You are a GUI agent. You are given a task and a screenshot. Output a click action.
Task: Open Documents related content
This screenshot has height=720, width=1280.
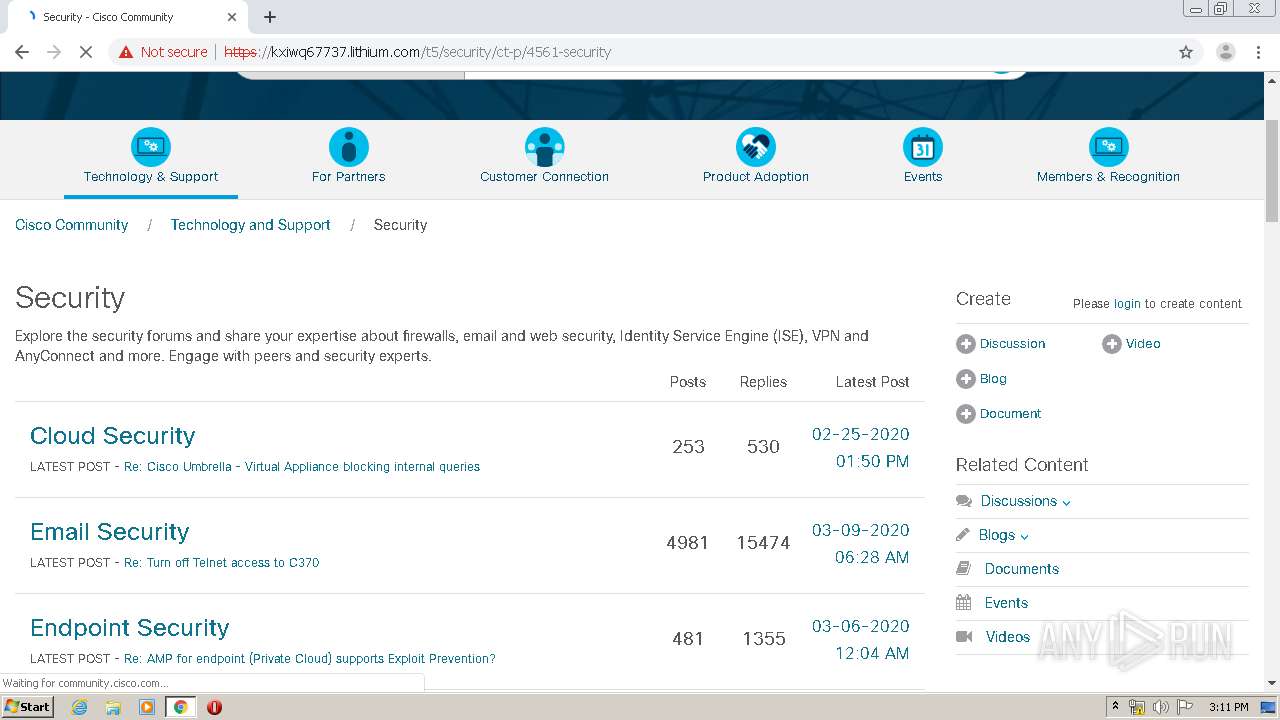(1021, 569)
